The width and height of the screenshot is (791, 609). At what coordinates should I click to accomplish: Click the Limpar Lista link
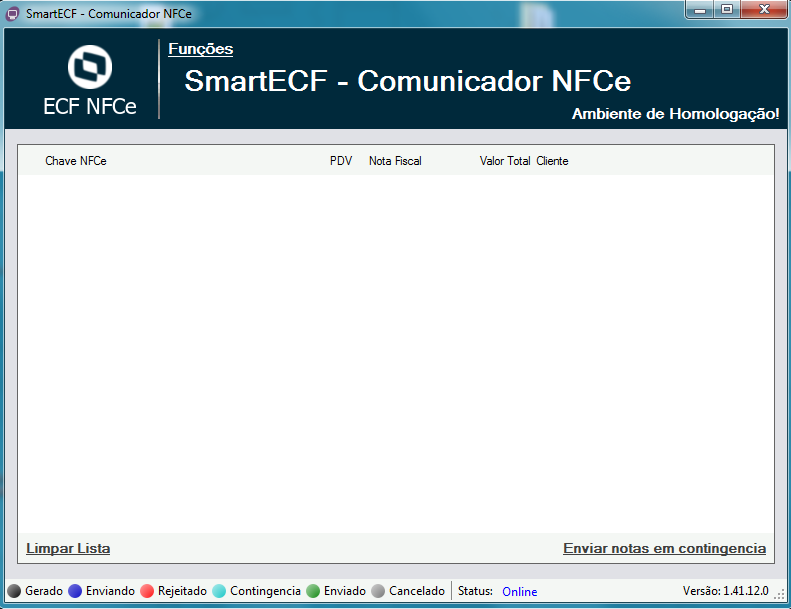click(x=68, y=548)
